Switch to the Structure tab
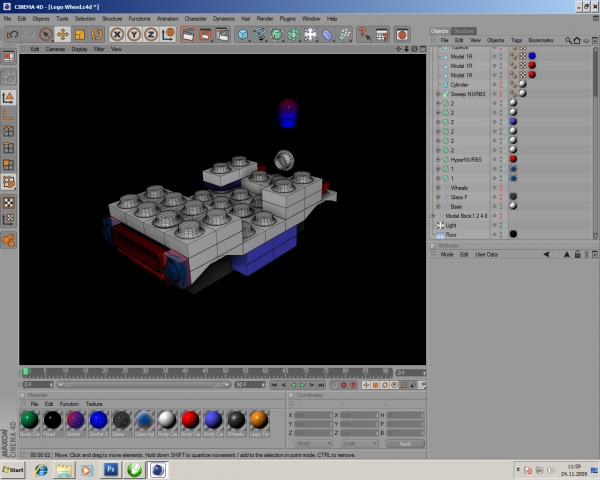600x480 pixels. coord(463,31)
